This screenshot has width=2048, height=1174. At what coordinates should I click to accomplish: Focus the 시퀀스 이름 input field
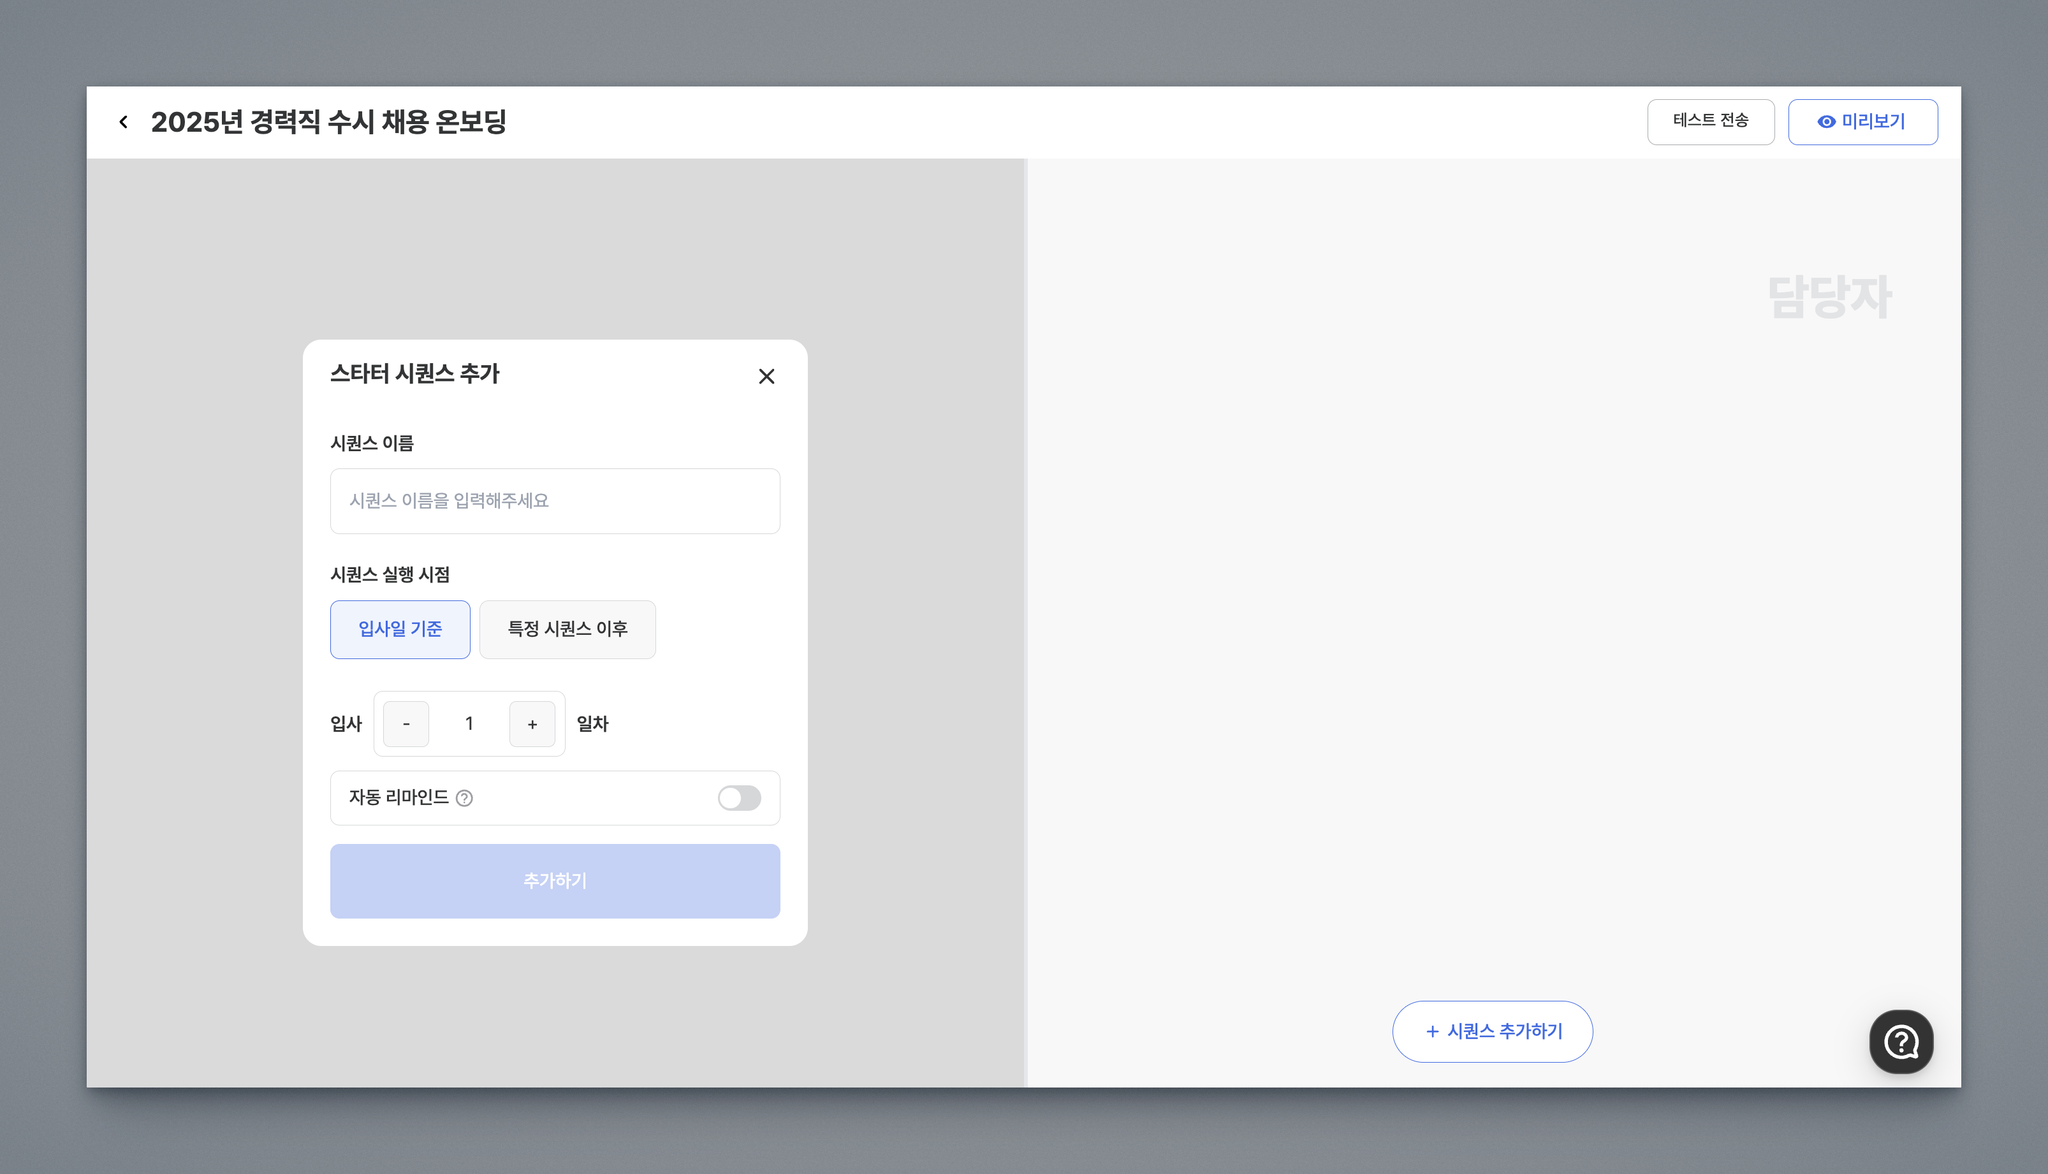555,501
